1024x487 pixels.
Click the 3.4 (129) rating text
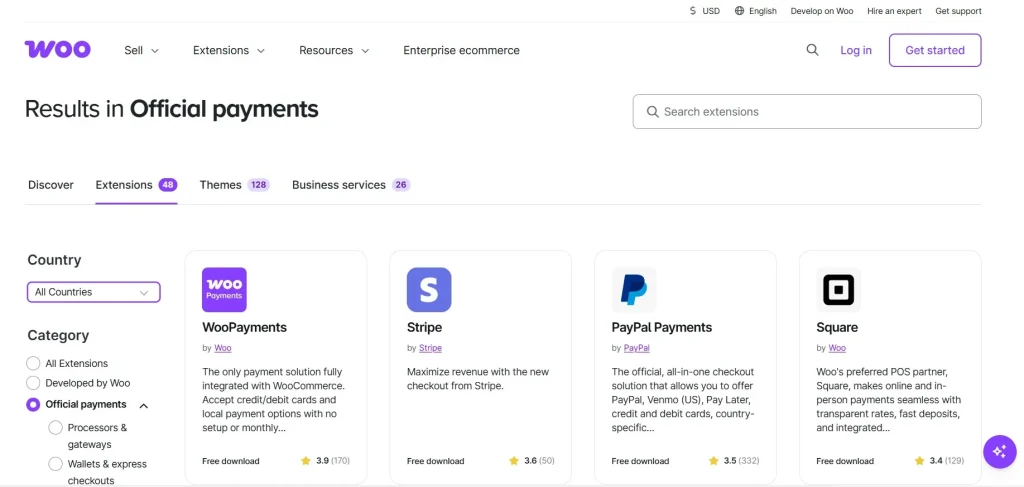click(947, 461)
